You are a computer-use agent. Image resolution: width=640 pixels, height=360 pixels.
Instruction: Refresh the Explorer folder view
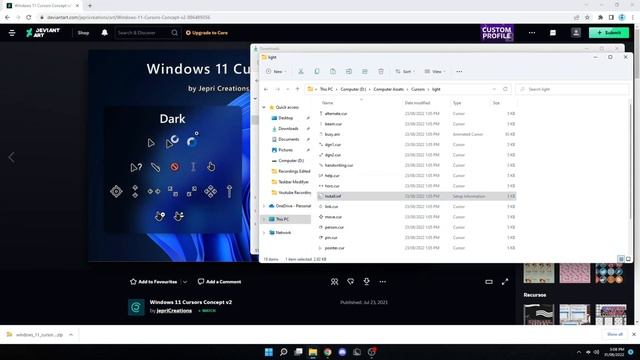(505, 89)
